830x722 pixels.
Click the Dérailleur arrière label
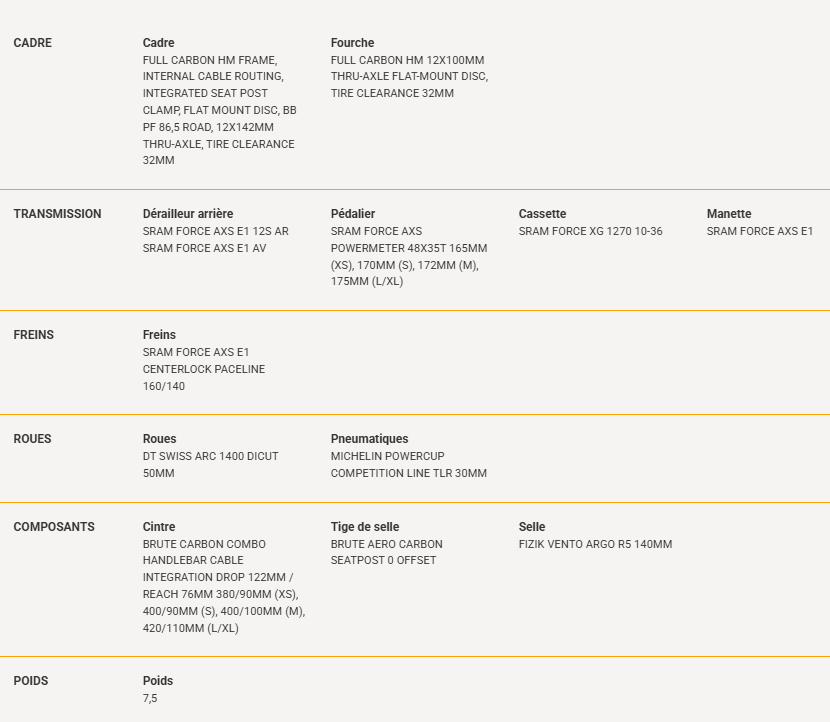pos(188,214)
